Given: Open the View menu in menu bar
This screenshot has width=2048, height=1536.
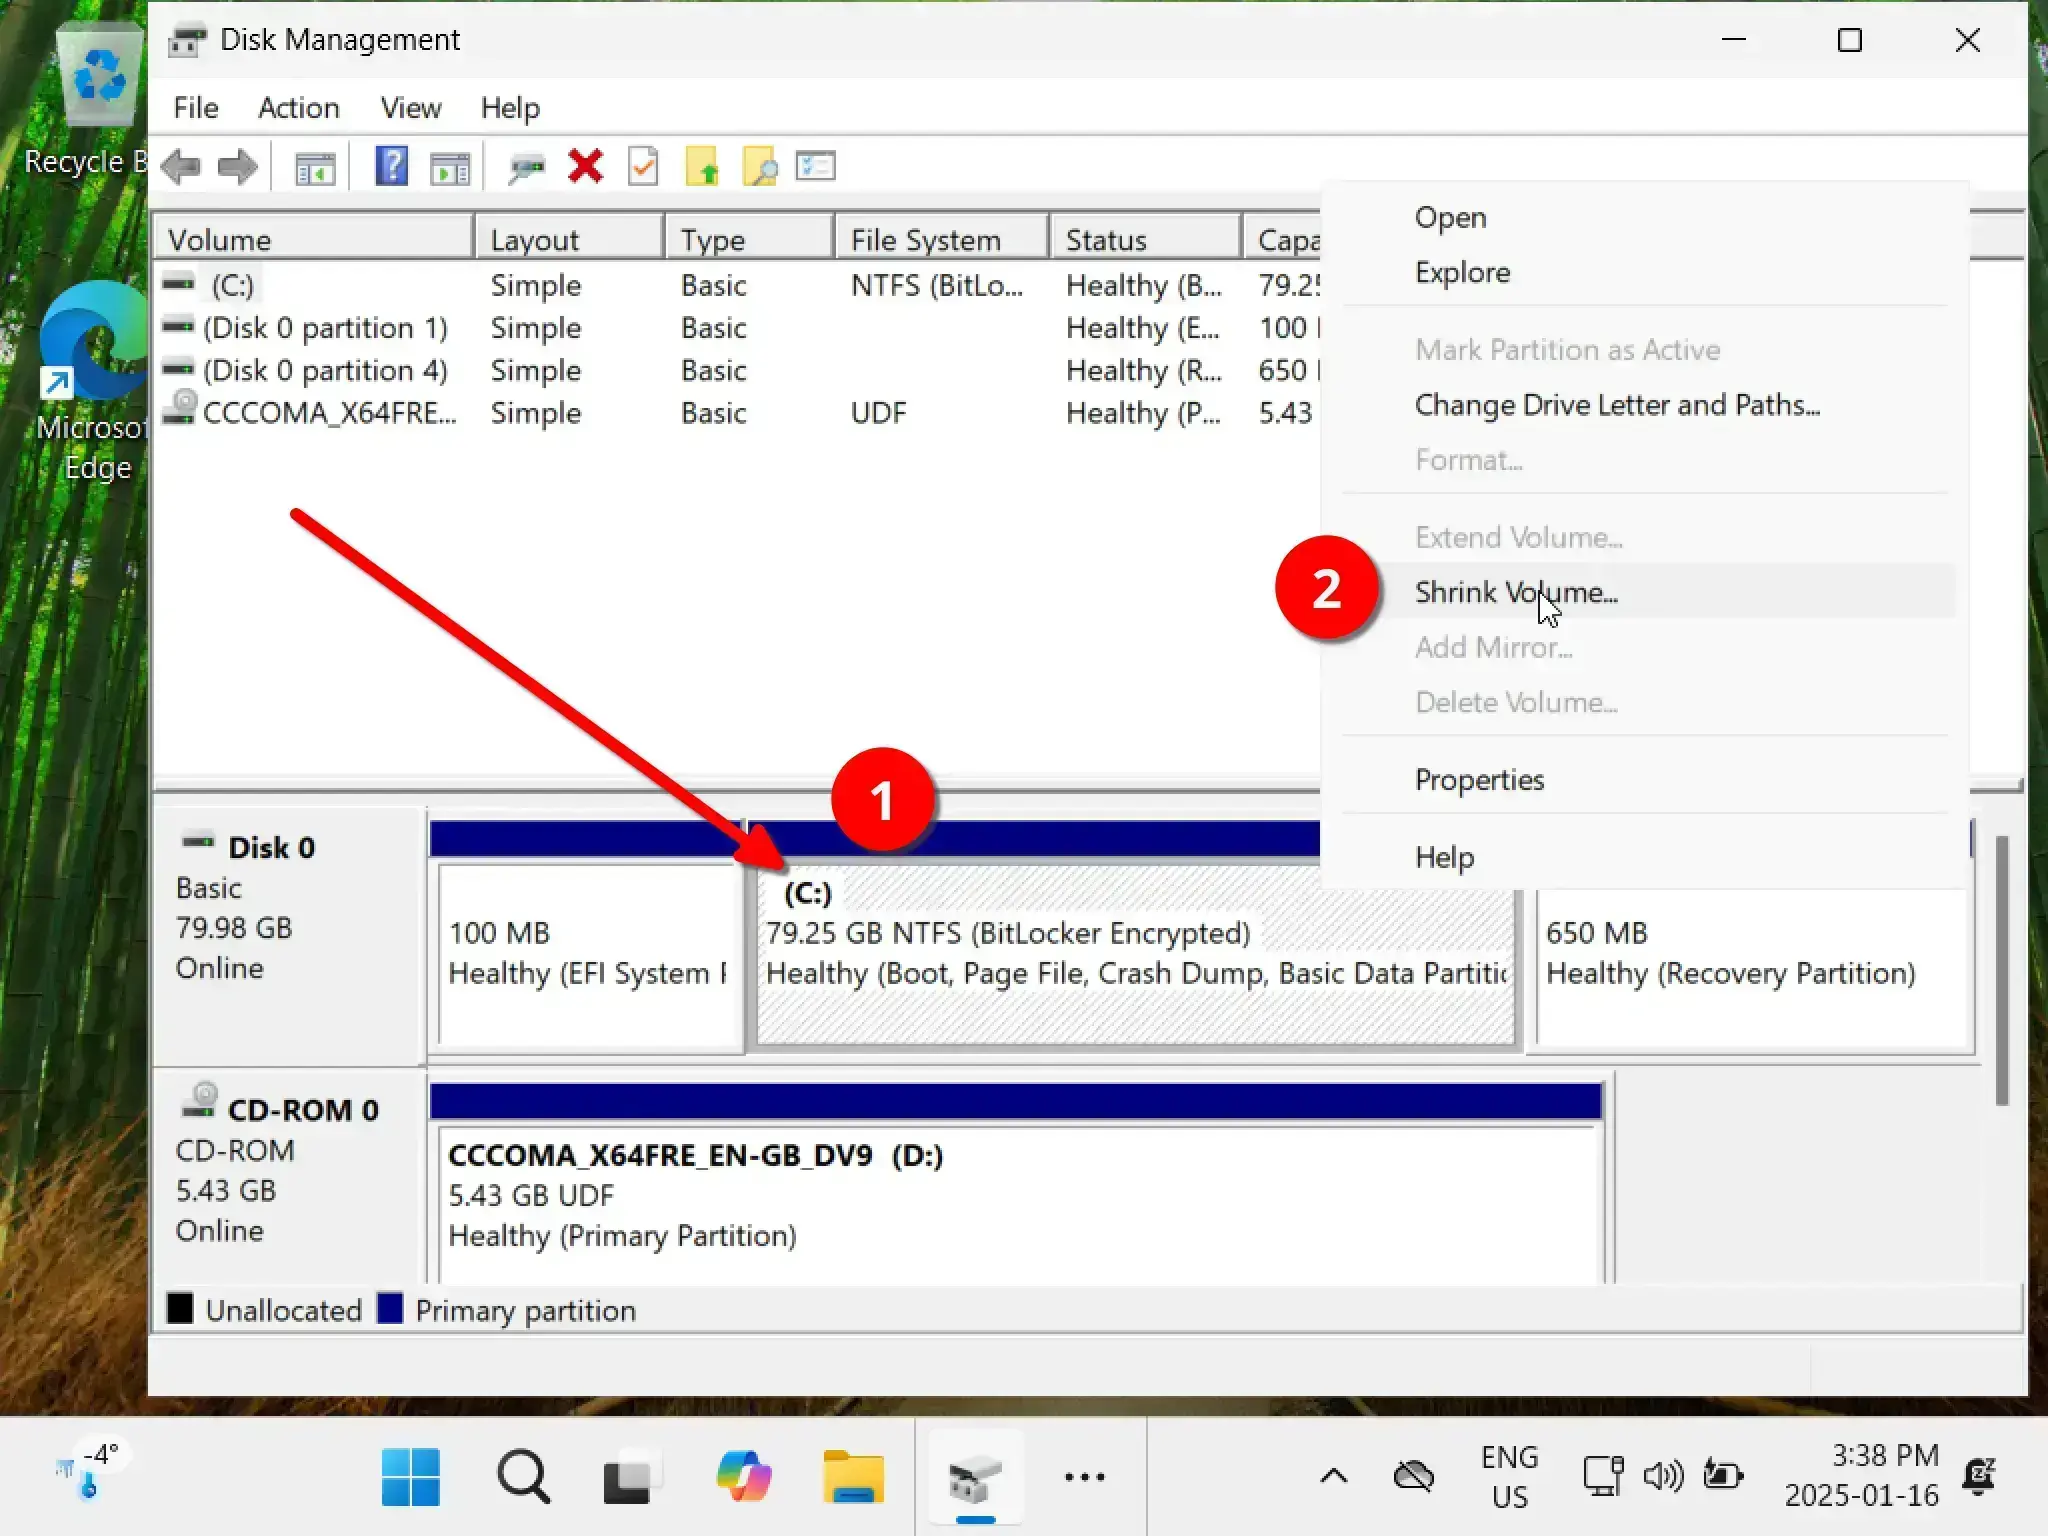Looking at the screenshot, I should (410, 108).
